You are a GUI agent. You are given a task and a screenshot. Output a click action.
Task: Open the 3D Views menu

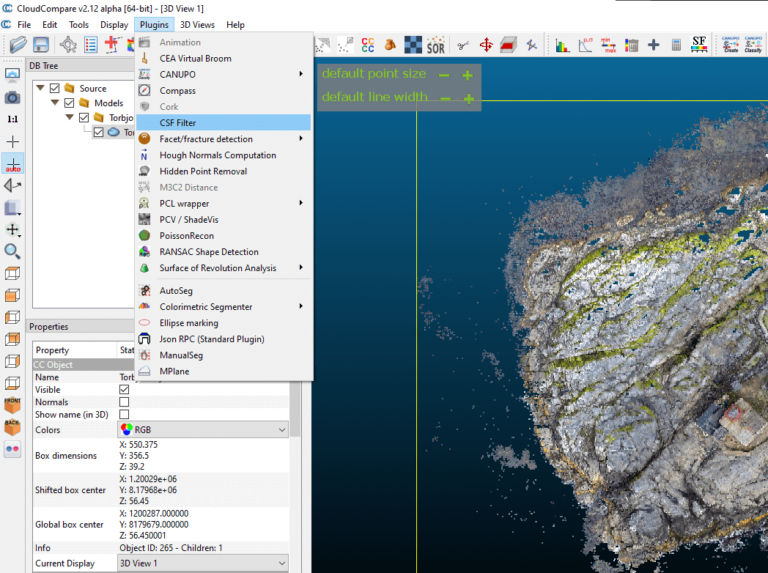coord(197,24)
